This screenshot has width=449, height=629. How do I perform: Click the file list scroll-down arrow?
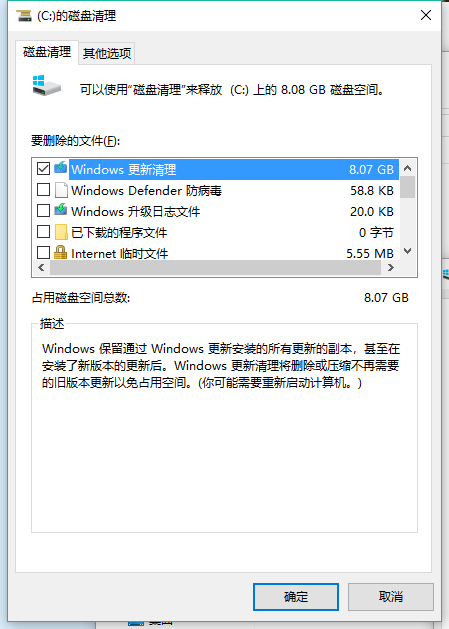point(408,251)
